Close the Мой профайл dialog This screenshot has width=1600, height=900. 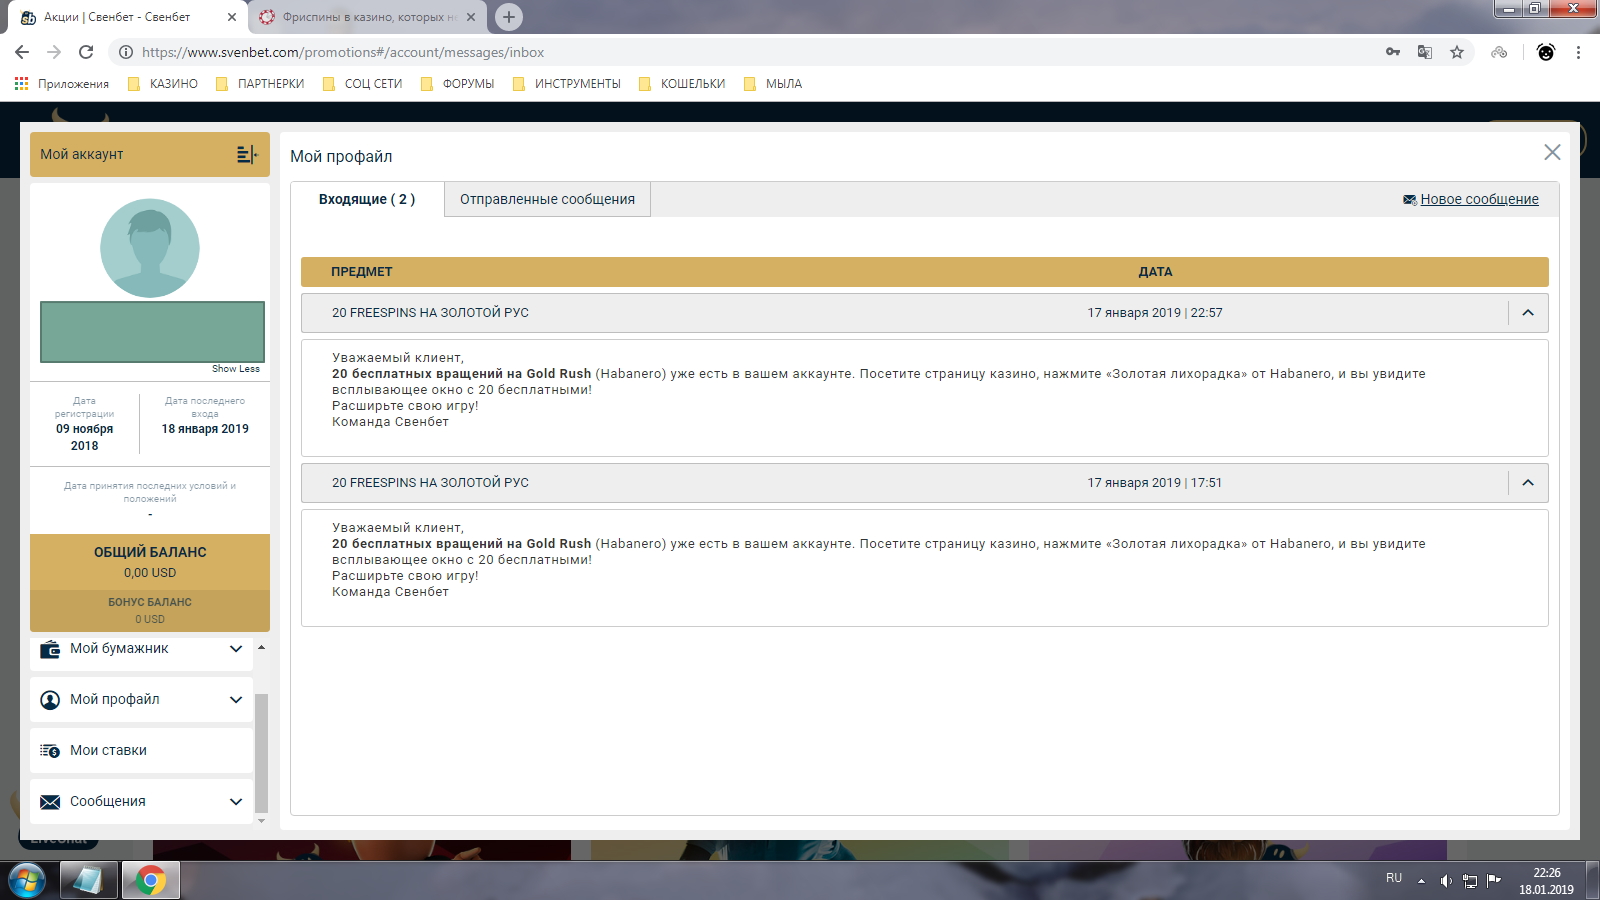tap(1552, 152)
